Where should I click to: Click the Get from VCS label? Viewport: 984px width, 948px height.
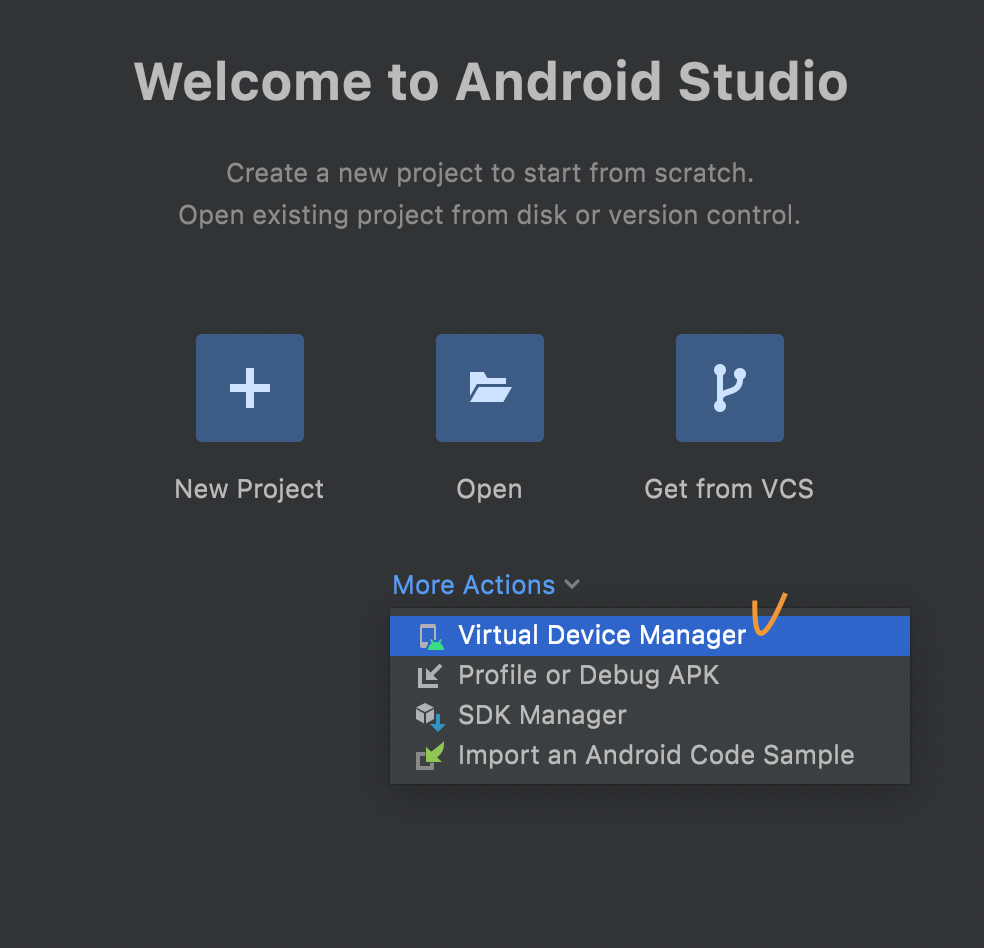[729, 489]
